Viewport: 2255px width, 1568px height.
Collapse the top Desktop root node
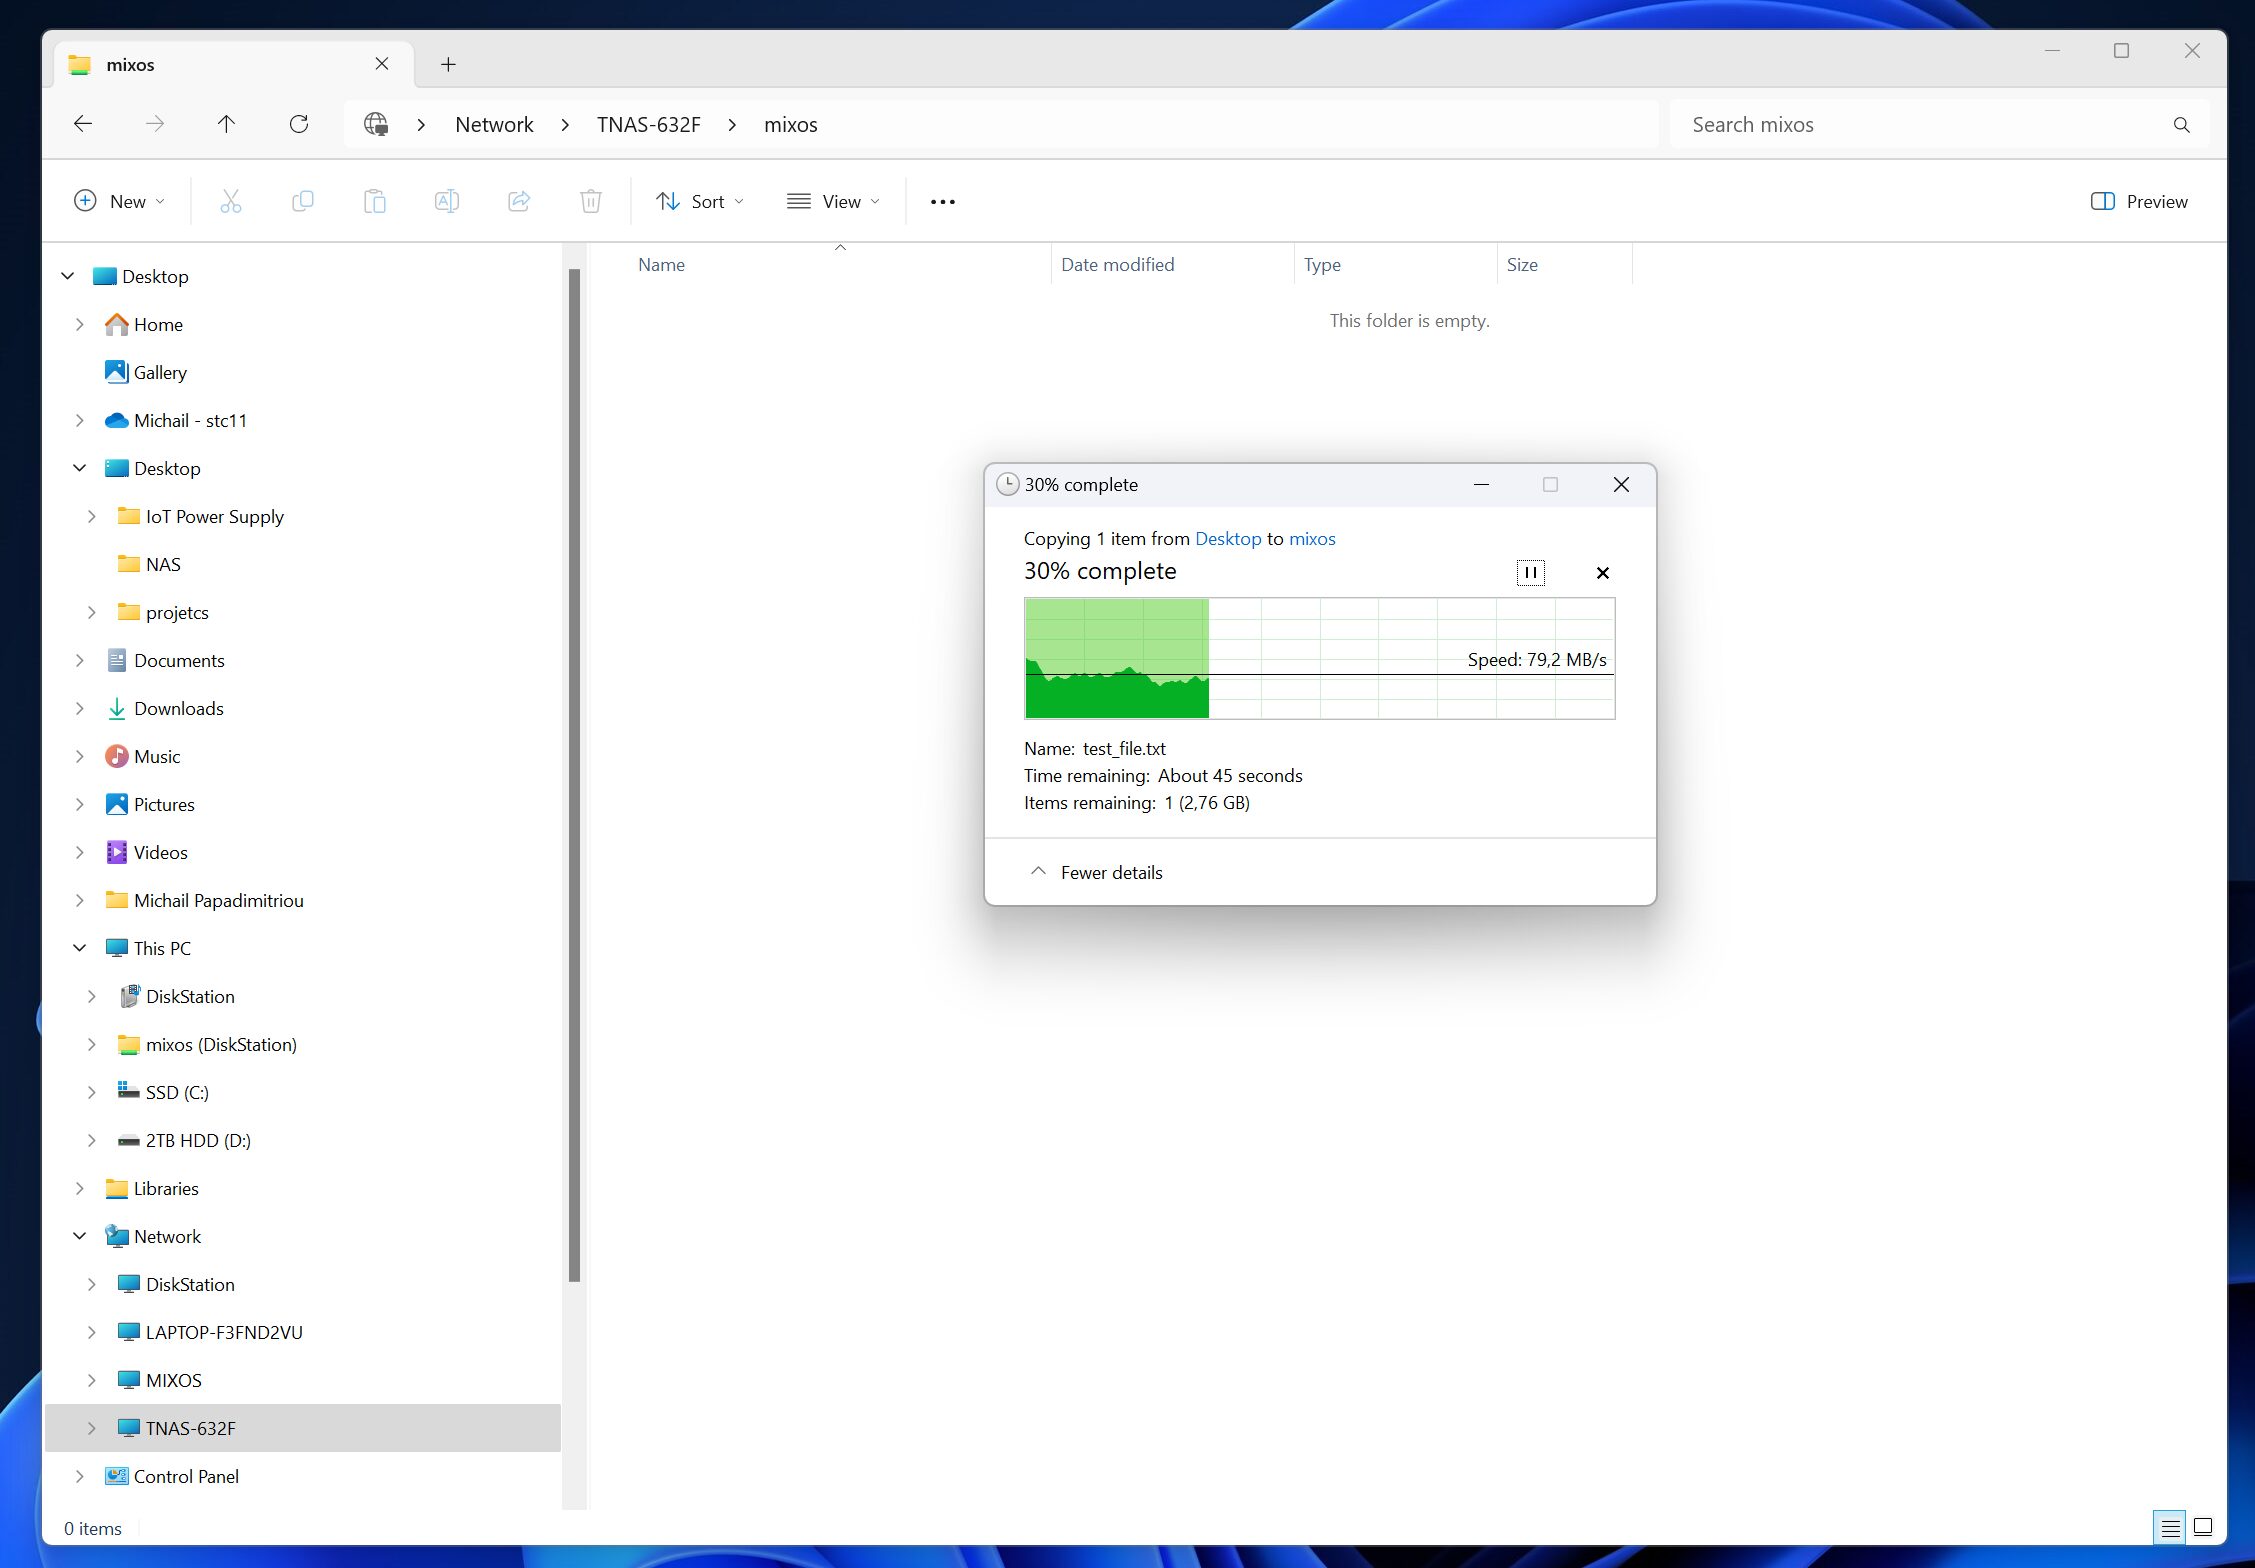coord(68,277)
